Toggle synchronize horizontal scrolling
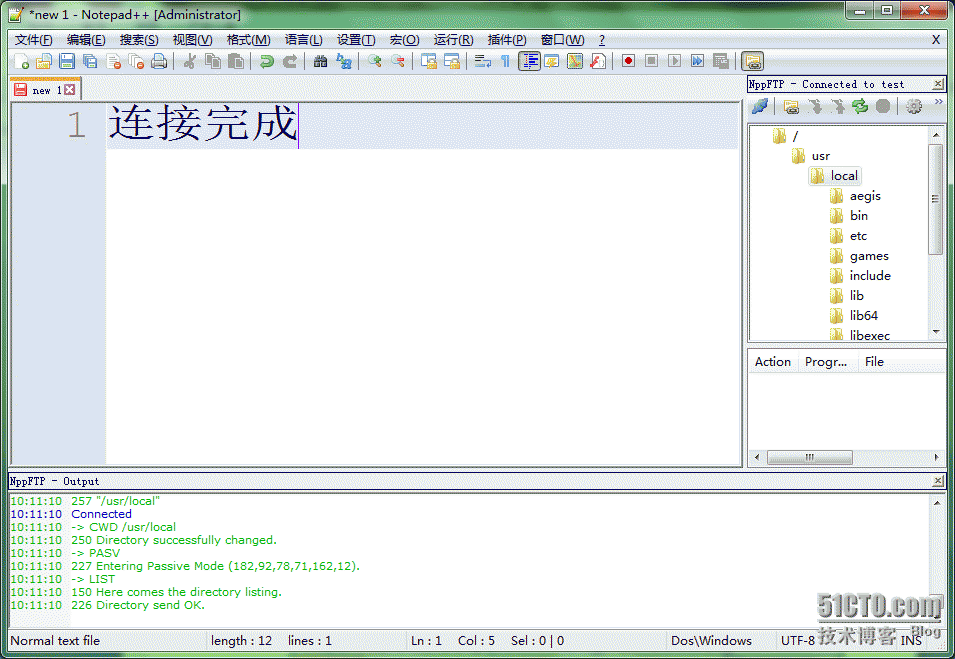Image resolution: width=955 pixels, height=659 pixels. pyautogui.click(x=452, y=61)
